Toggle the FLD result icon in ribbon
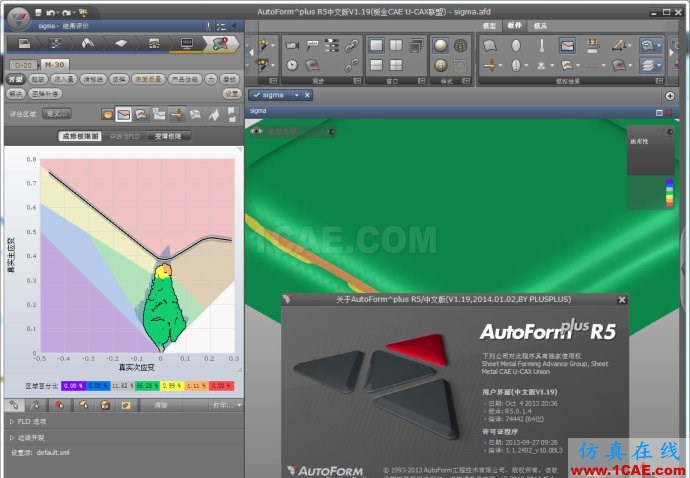This screenshot has height=478, width=690. (567, 45)
